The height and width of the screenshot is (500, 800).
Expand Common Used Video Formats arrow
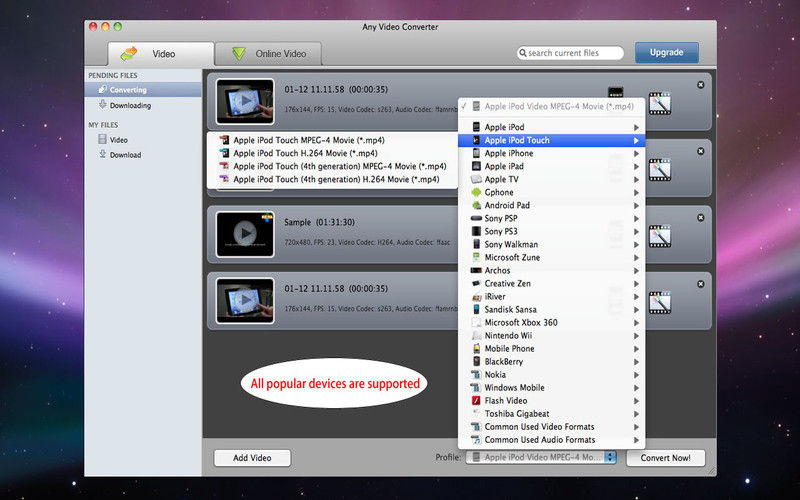click(636, 427)
